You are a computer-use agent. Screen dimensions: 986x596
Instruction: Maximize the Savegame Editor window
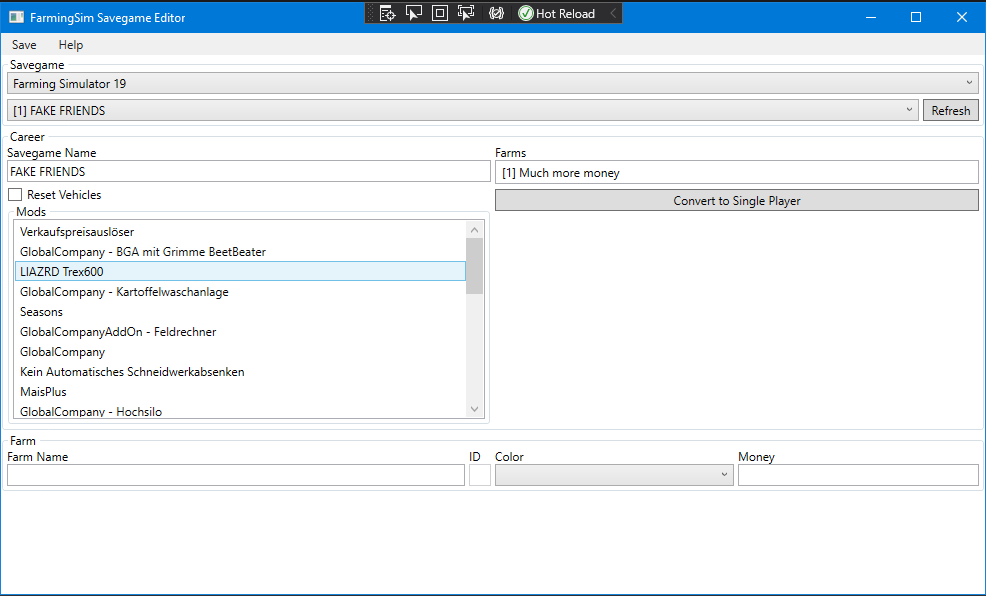(916, 18)
